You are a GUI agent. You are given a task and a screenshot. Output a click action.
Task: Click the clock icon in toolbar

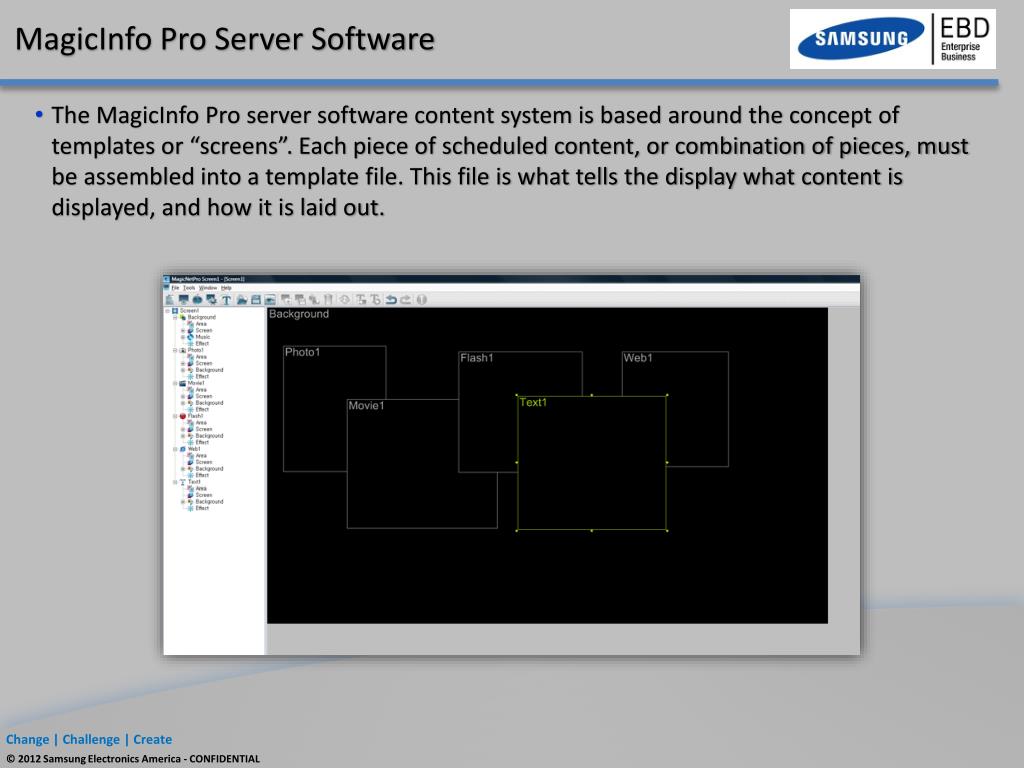tap(344, 300)
